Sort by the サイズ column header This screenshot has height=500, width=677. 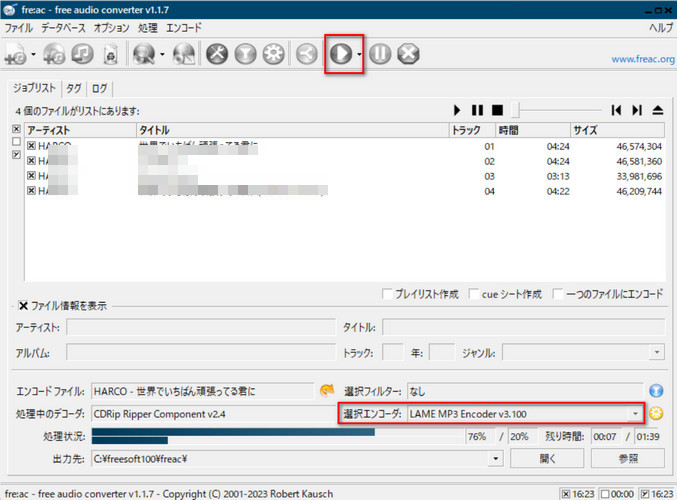point(617,130)
